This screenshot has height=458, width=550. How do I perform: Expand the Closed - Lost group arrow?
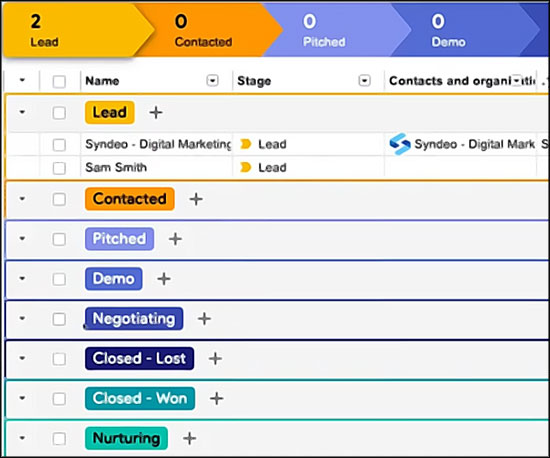(x=22, y=358)
